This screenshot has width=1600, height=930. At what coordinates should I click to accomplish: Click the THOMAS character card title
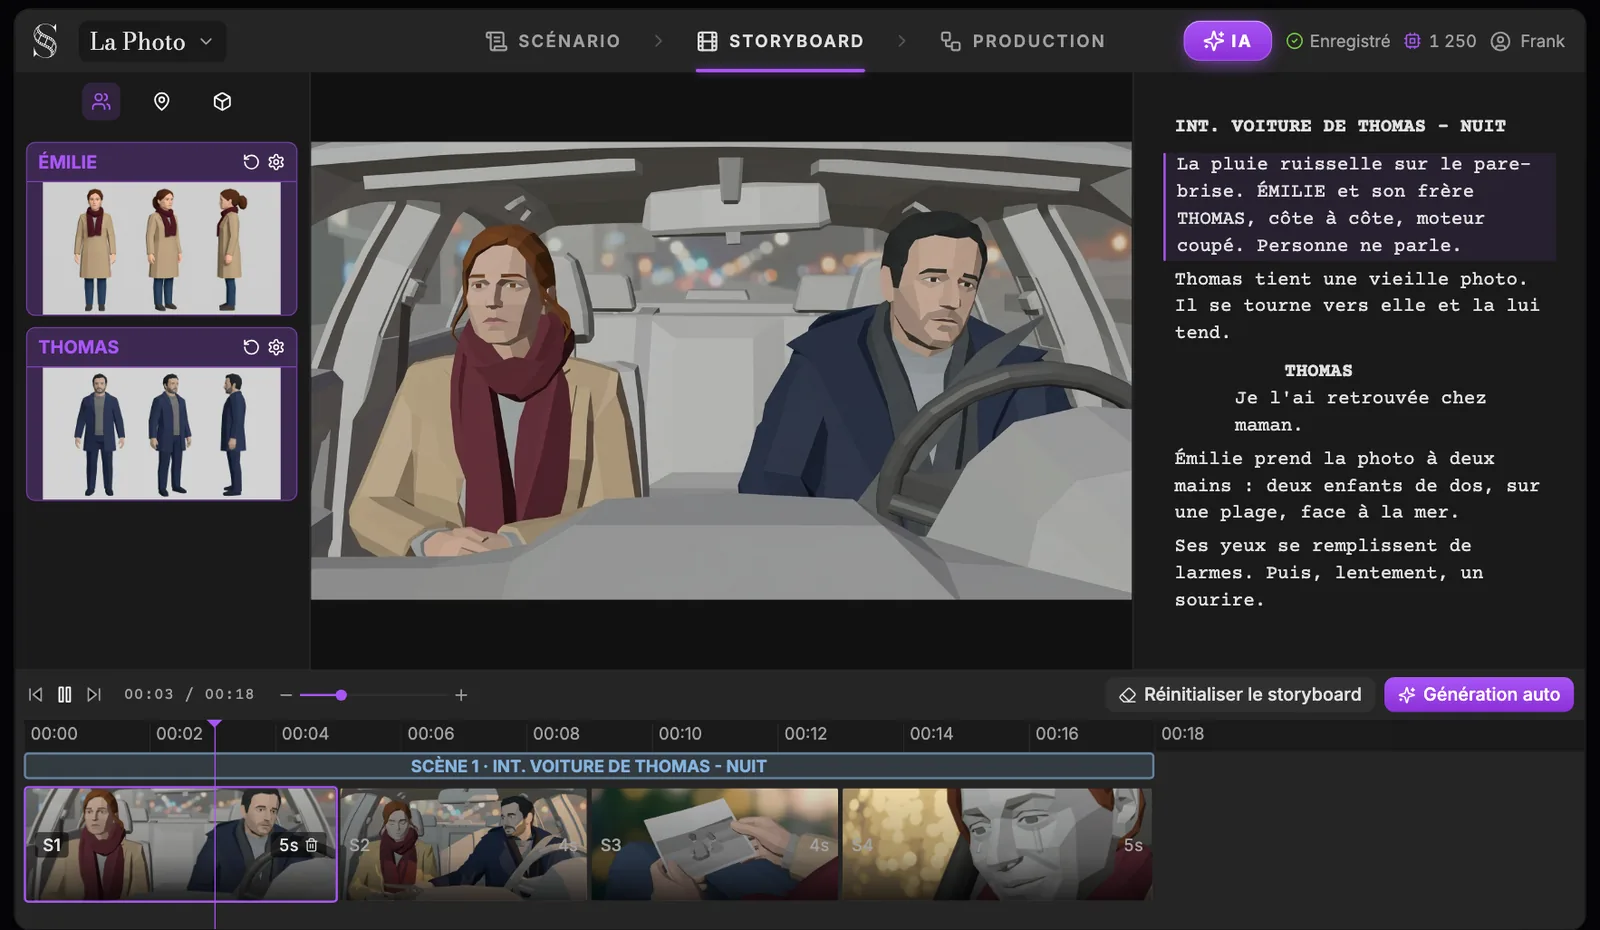(x=79, y=347)
